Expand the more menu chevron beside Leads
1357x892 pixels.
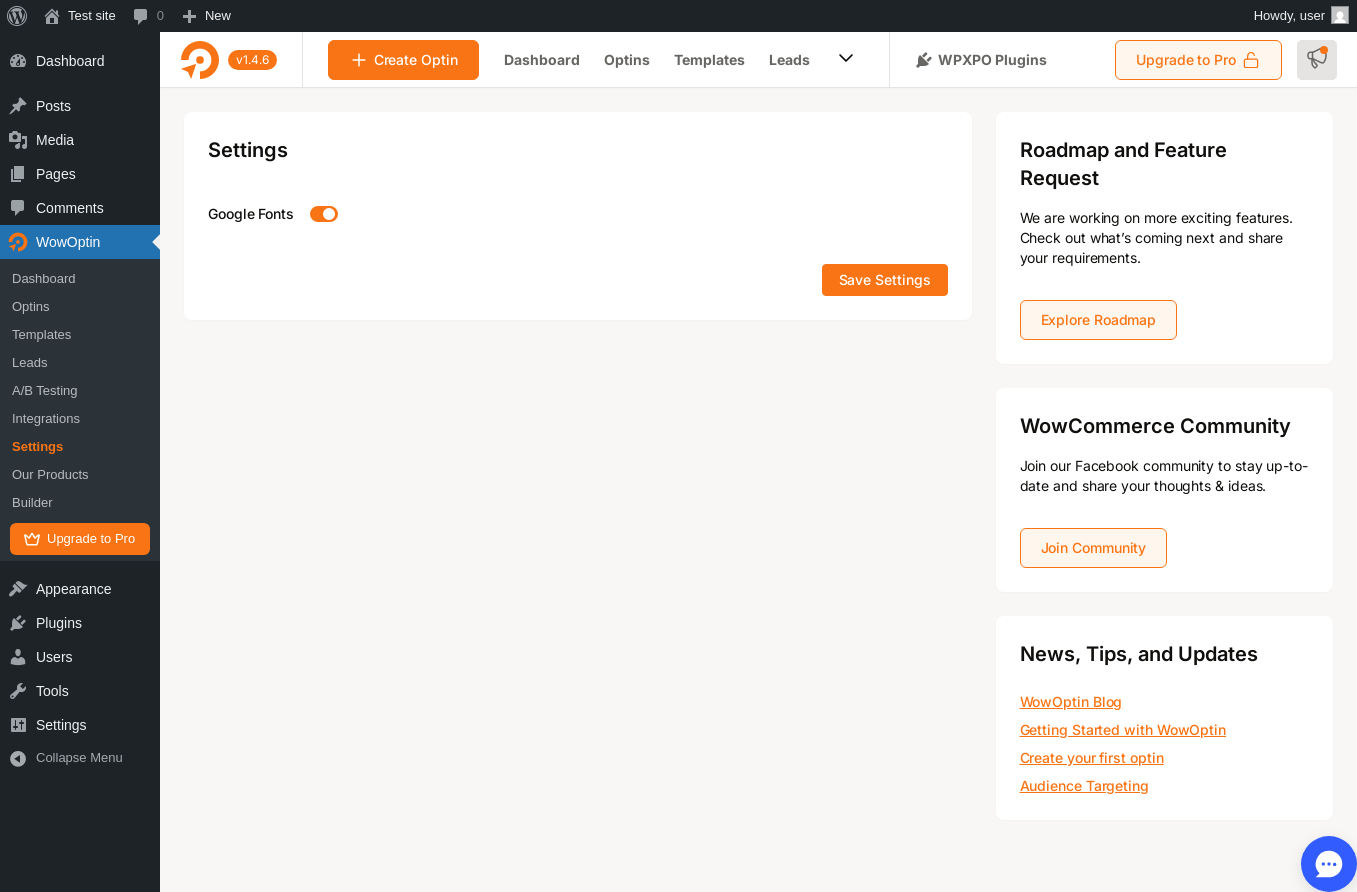[x=846, y=59]
